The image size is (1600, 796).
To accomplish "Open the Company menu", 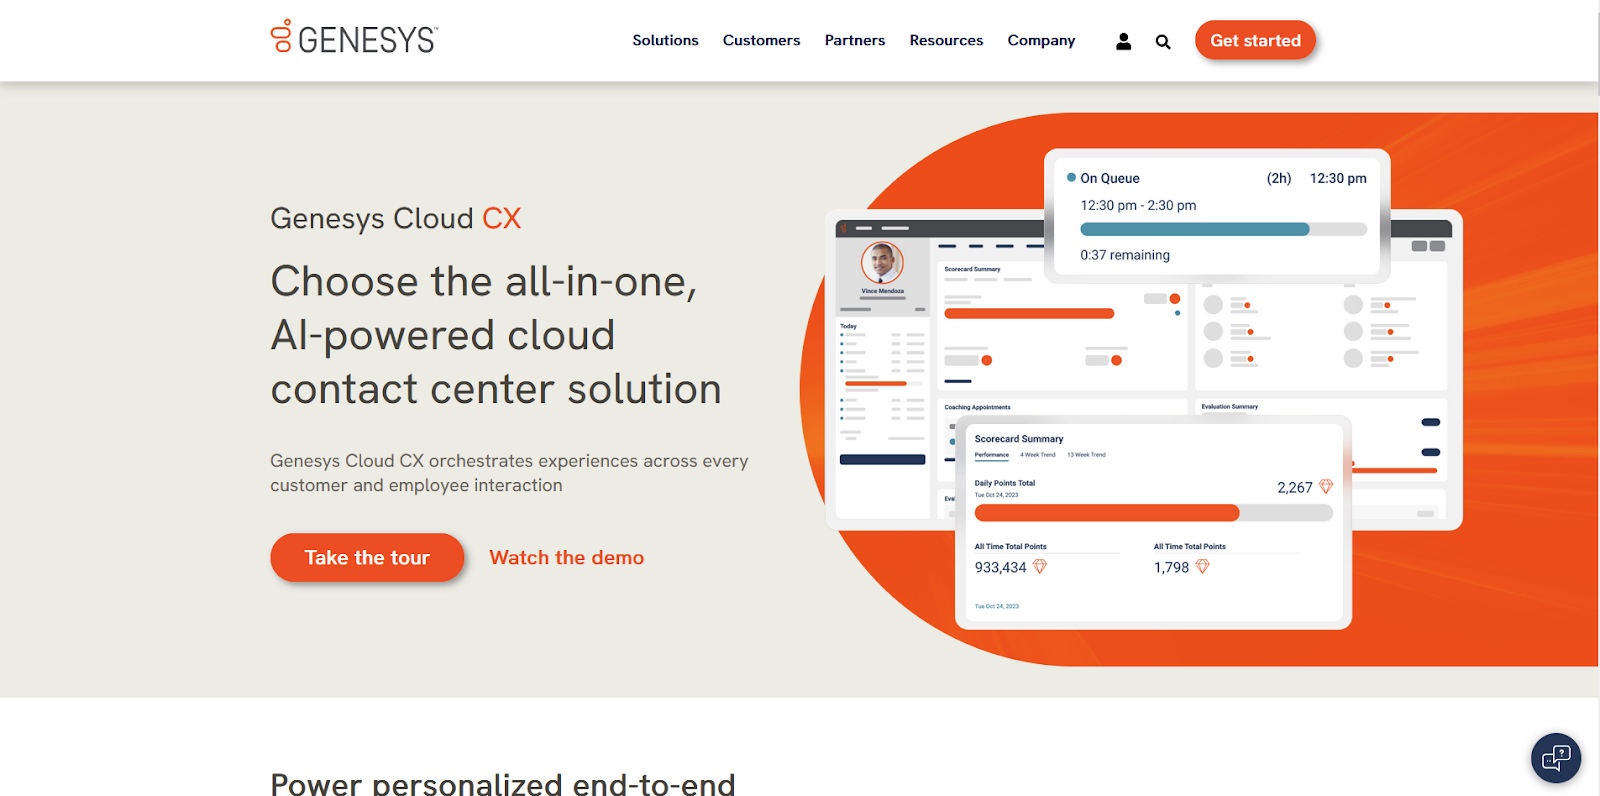I will 1041,41.
